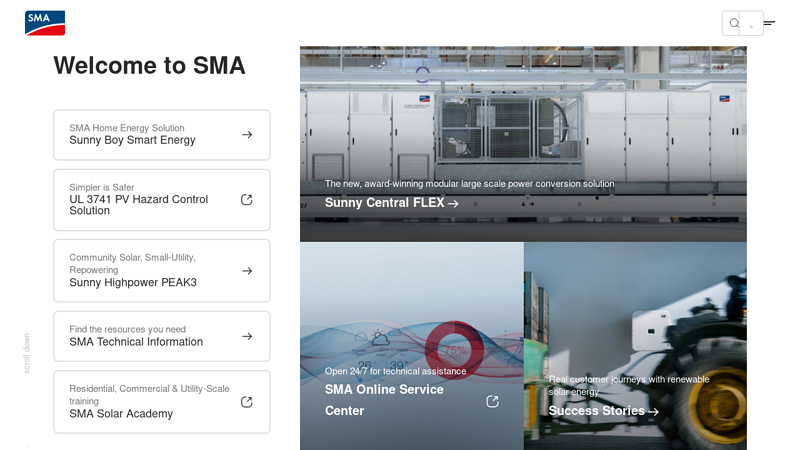The image size is (800, 450).
Task: Open the Sunny Boy Smart Energy title
Action: [x=132, y=141]
